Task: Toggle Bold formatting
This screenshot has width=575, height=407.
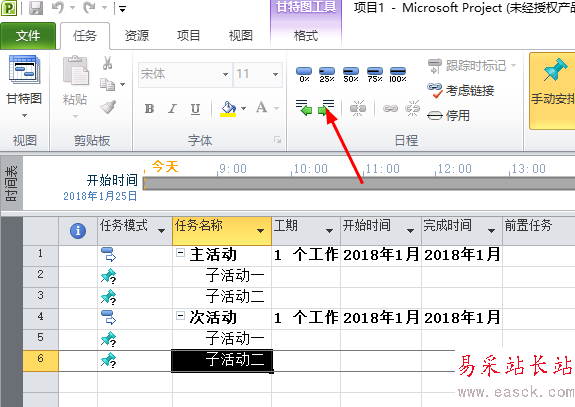Action: point(149,109)
